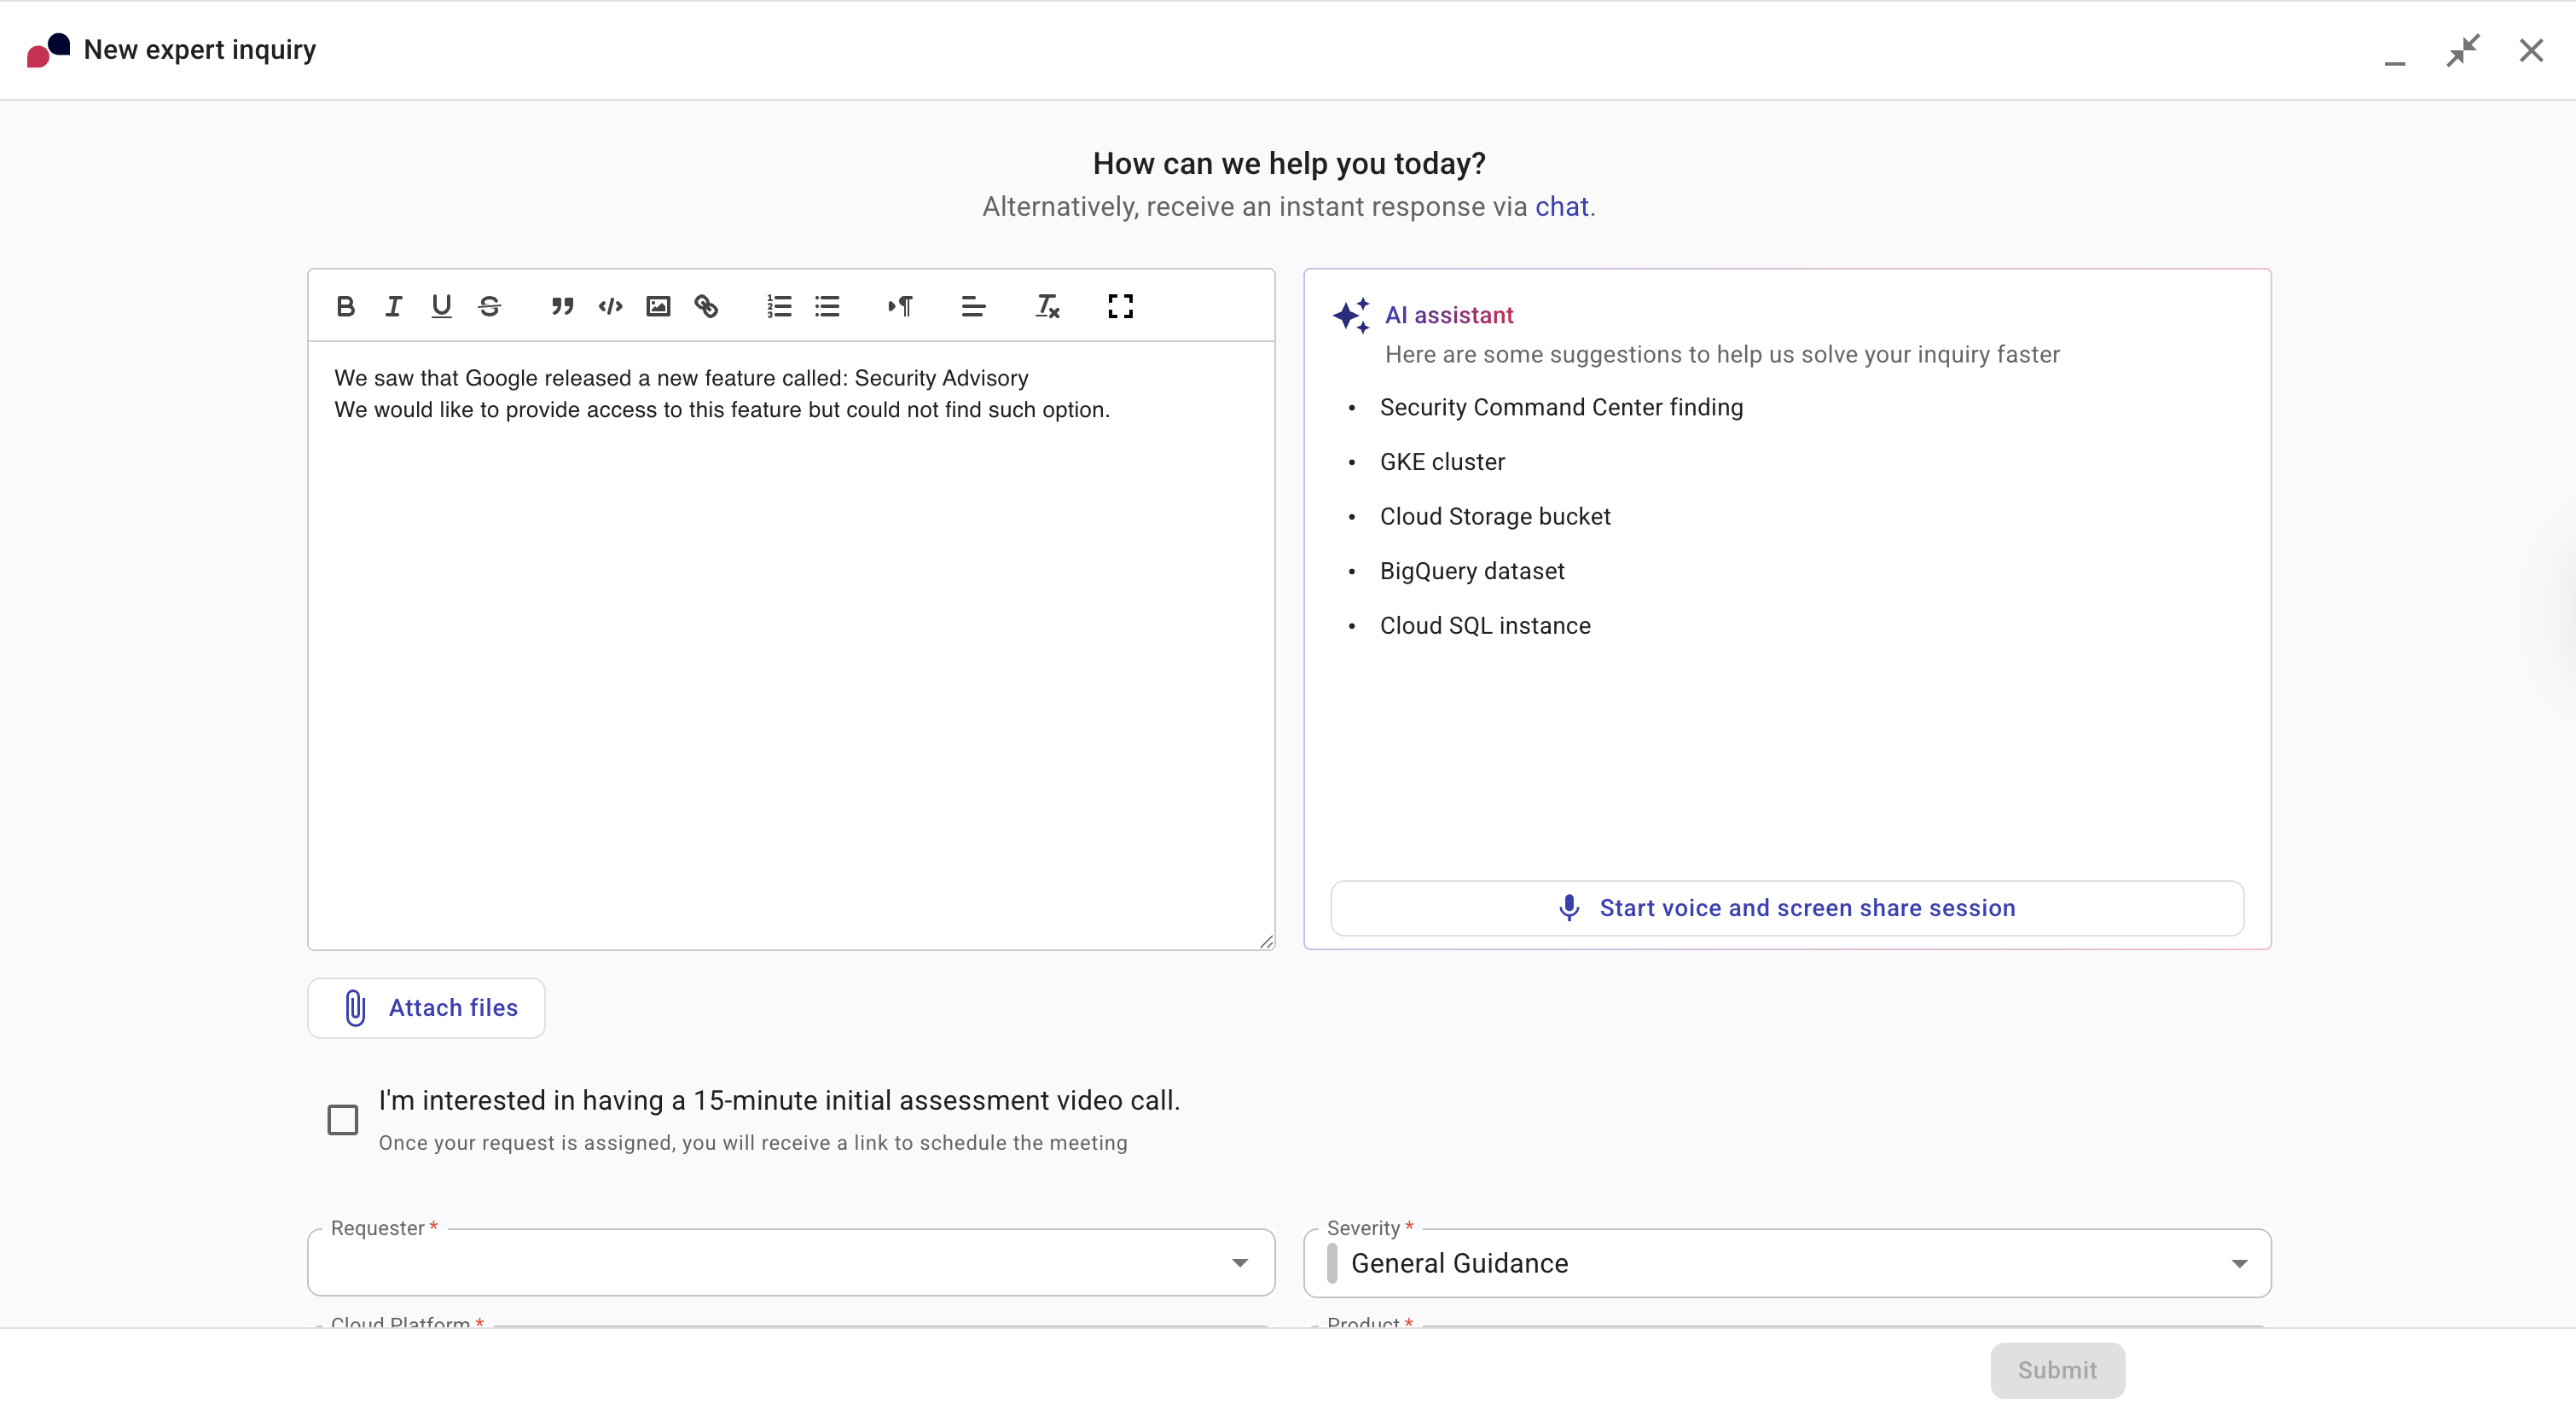The width and height of the screenshot is (2576, 1404).
Task: Enable the 15-minute initial assessment video call
Action: (x=342, y=1119)
